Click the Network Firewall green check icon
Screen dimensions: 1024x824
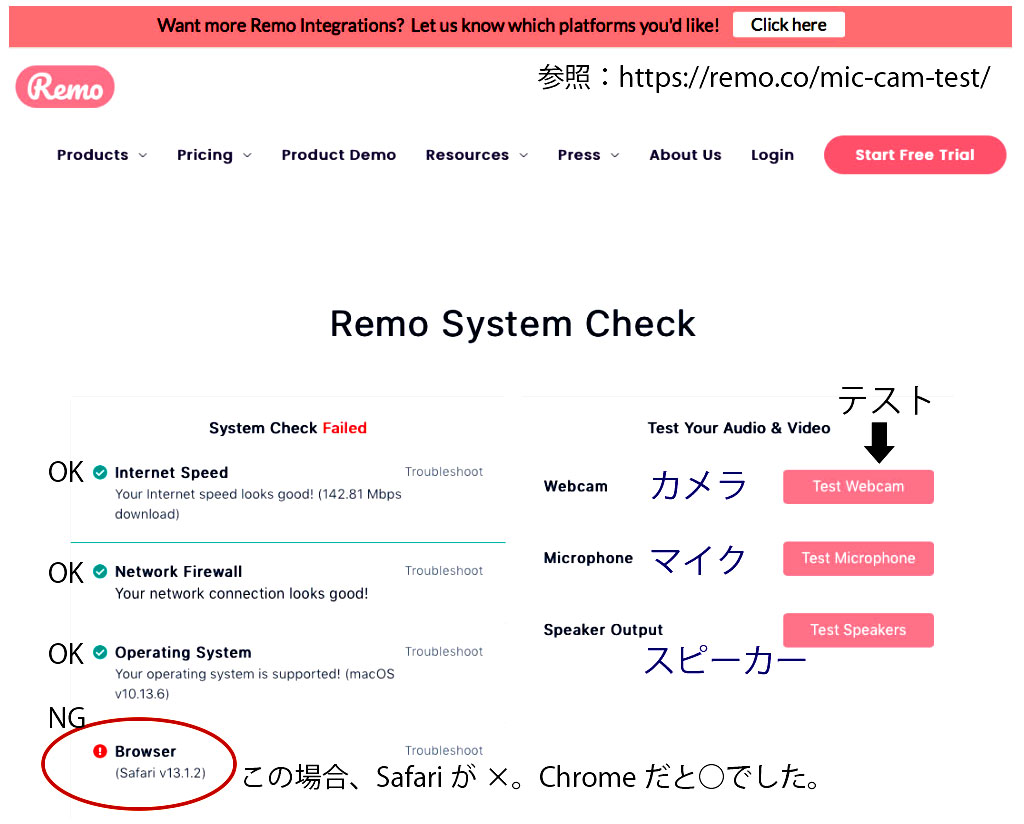coord(100,571)
